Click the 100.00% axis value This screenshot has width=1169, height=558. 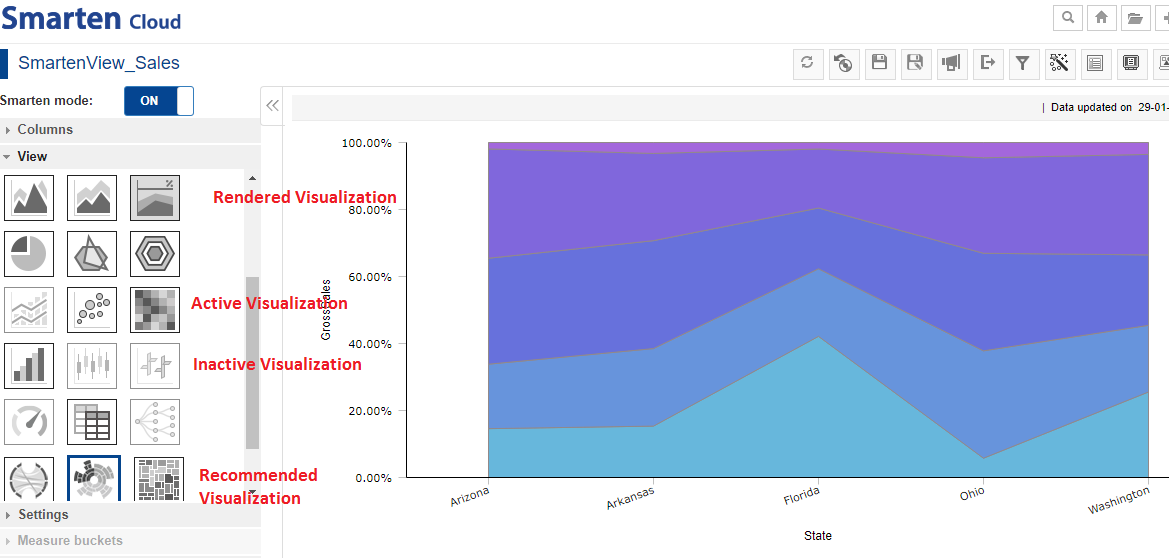[x=367, y=142]
